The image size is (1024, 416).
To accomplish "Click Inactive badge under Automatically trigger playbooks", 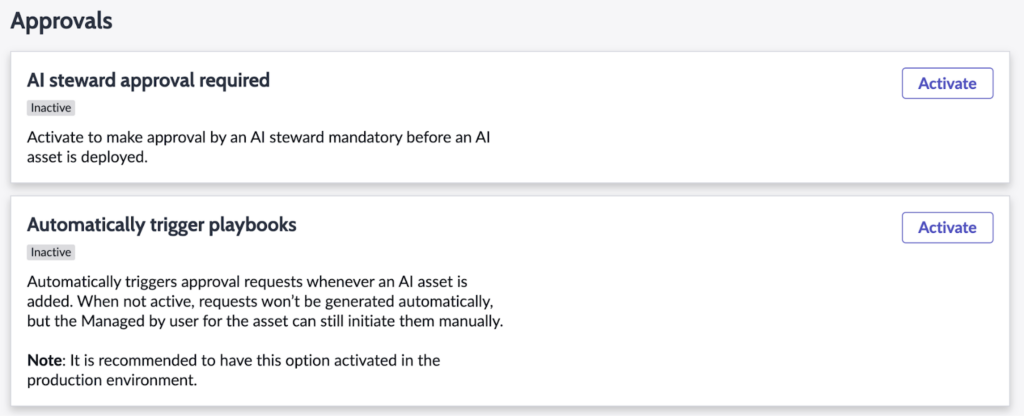I will pyautogui.click(x=51, y=252).
